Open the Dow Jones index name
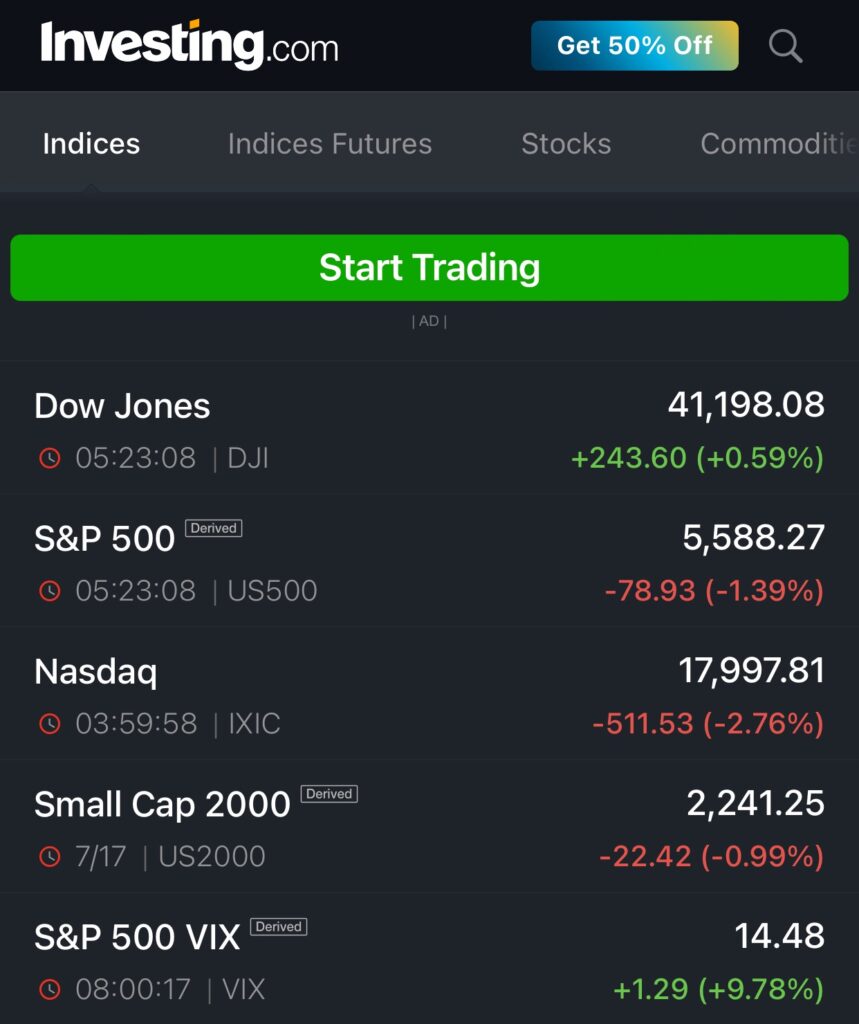 click(x=122, y=406)
